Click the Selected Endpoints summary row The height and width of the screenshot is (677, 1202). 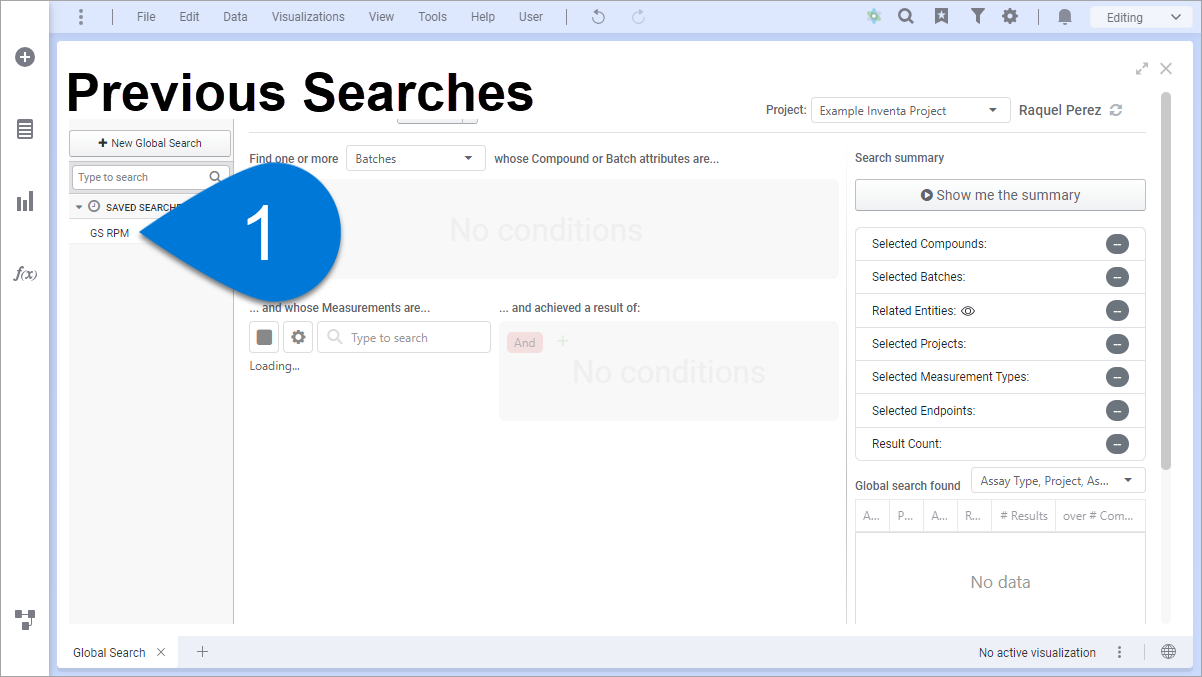(x=1000, y=411)
